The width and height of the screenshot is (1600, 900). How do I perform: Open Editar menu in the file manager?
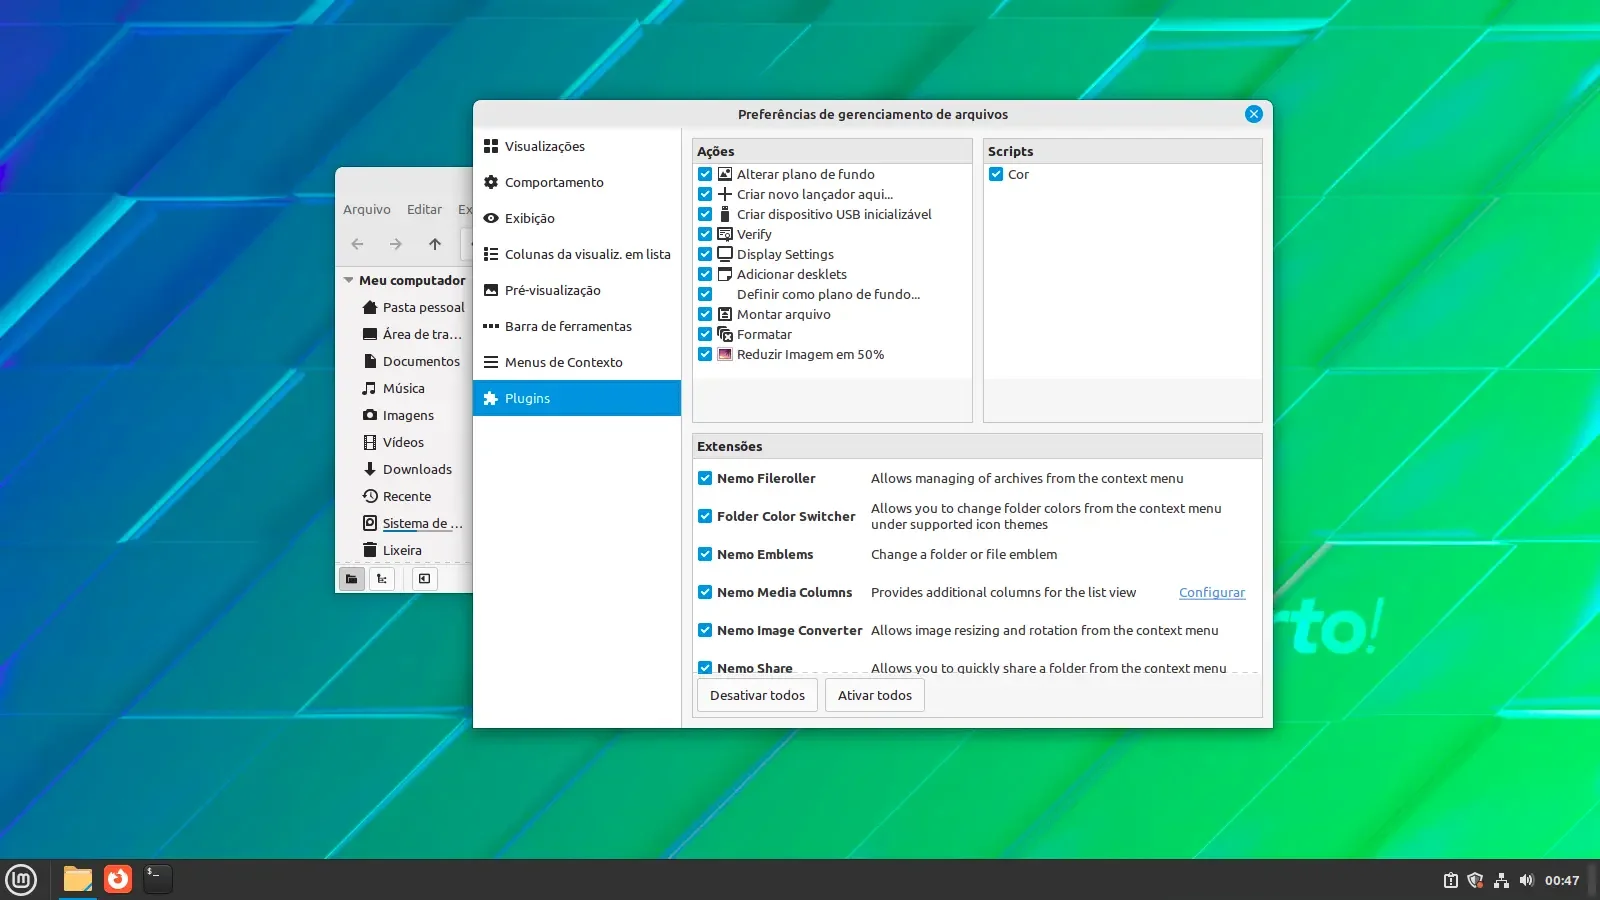(424, 209)
